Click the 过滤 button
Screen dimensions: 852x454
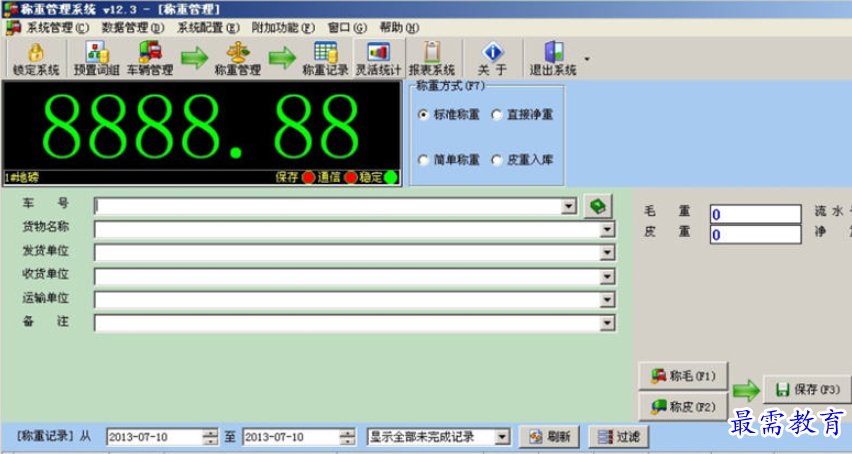click(x=619, y=437)
